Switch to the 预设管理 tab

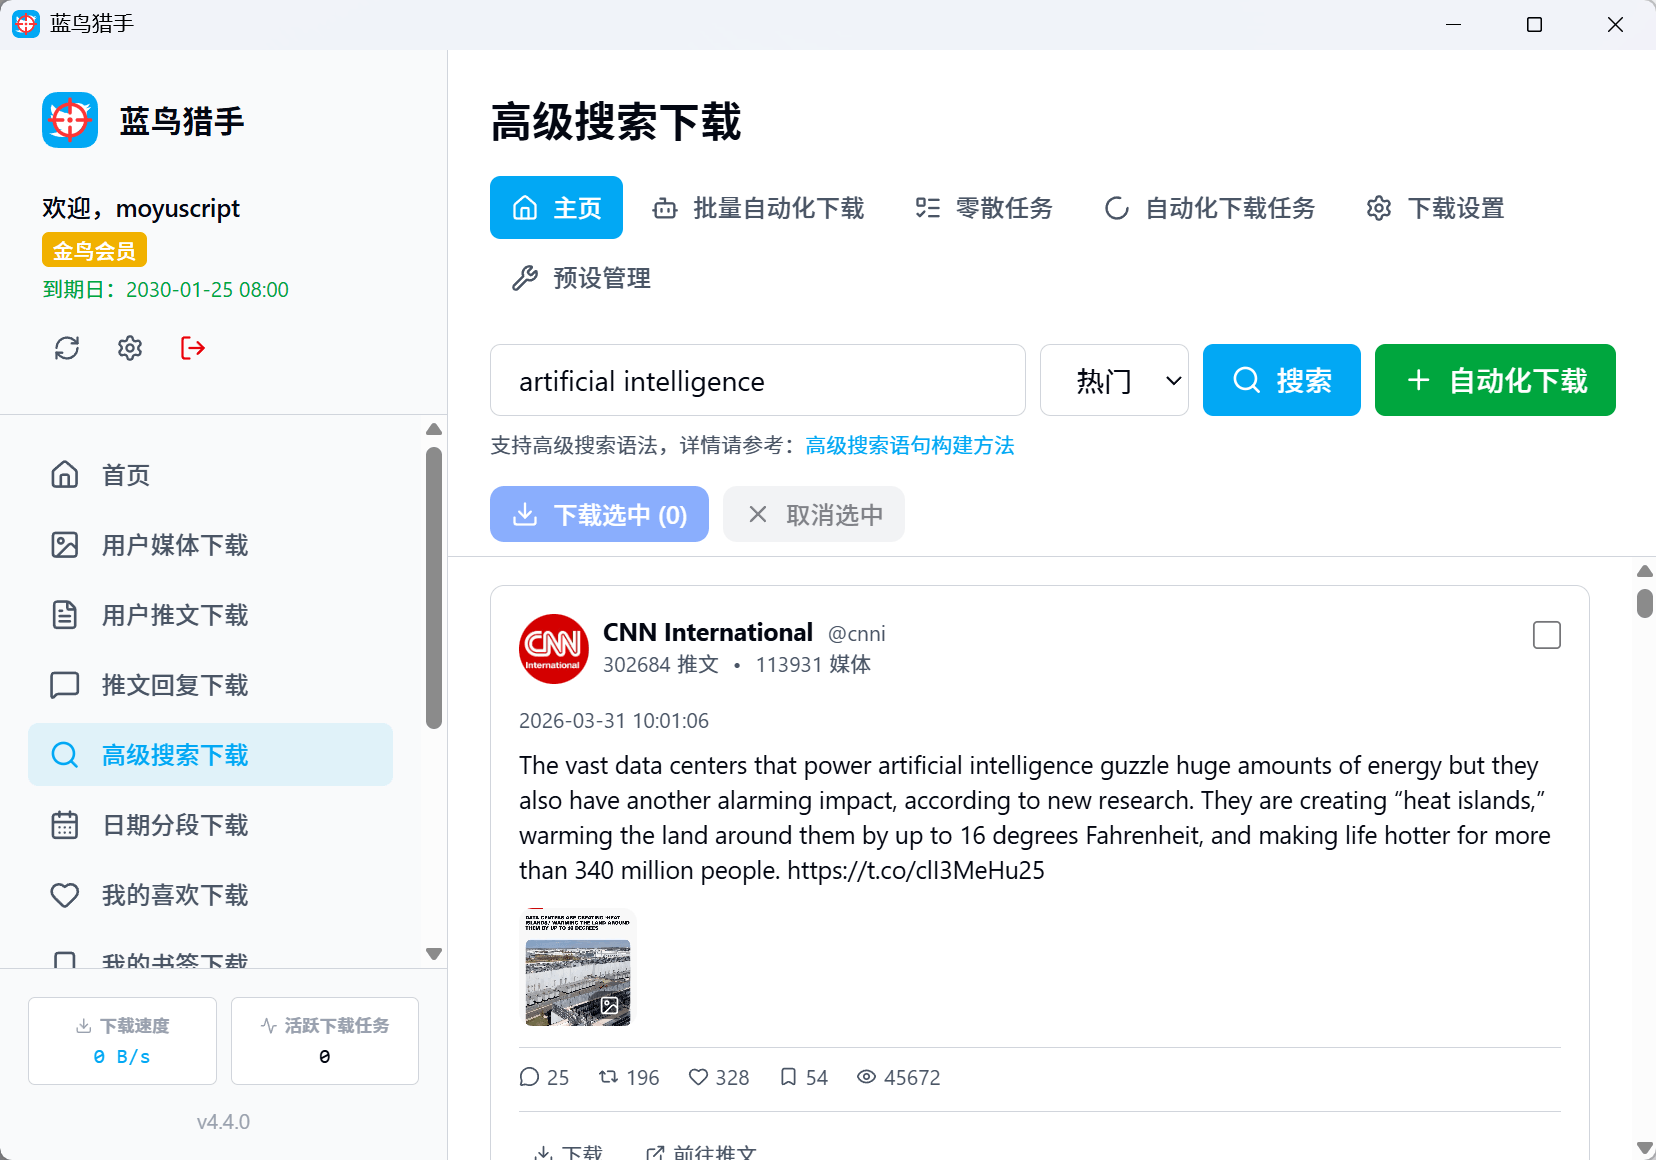point(581,278)
